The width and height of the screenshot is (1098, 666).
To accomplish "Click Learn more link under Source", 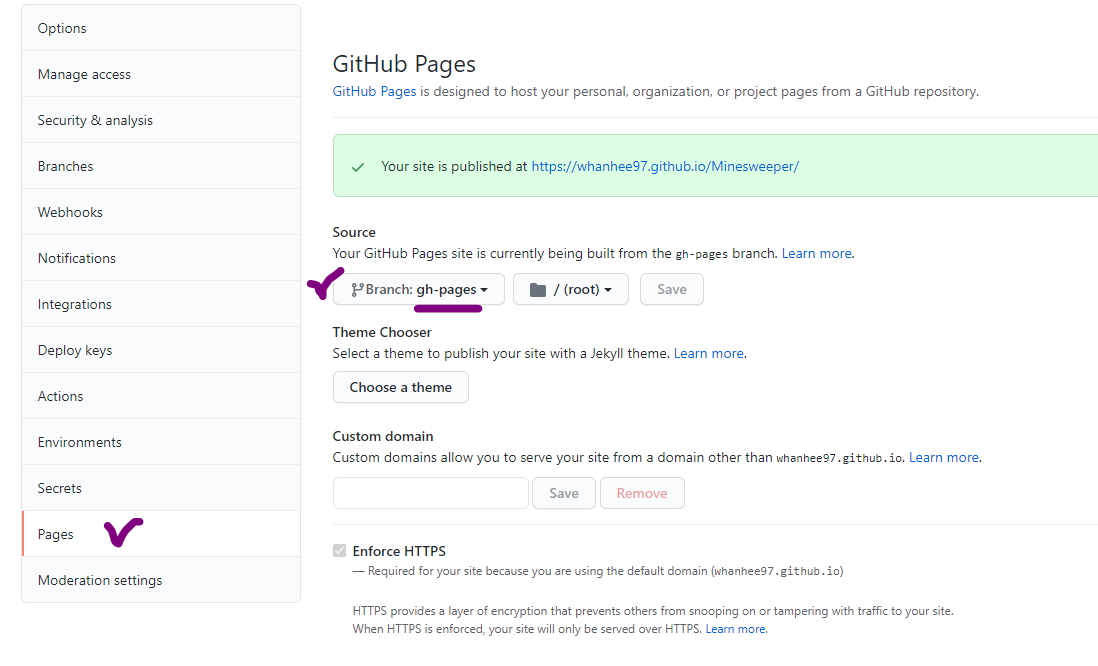I will [816, 254].
